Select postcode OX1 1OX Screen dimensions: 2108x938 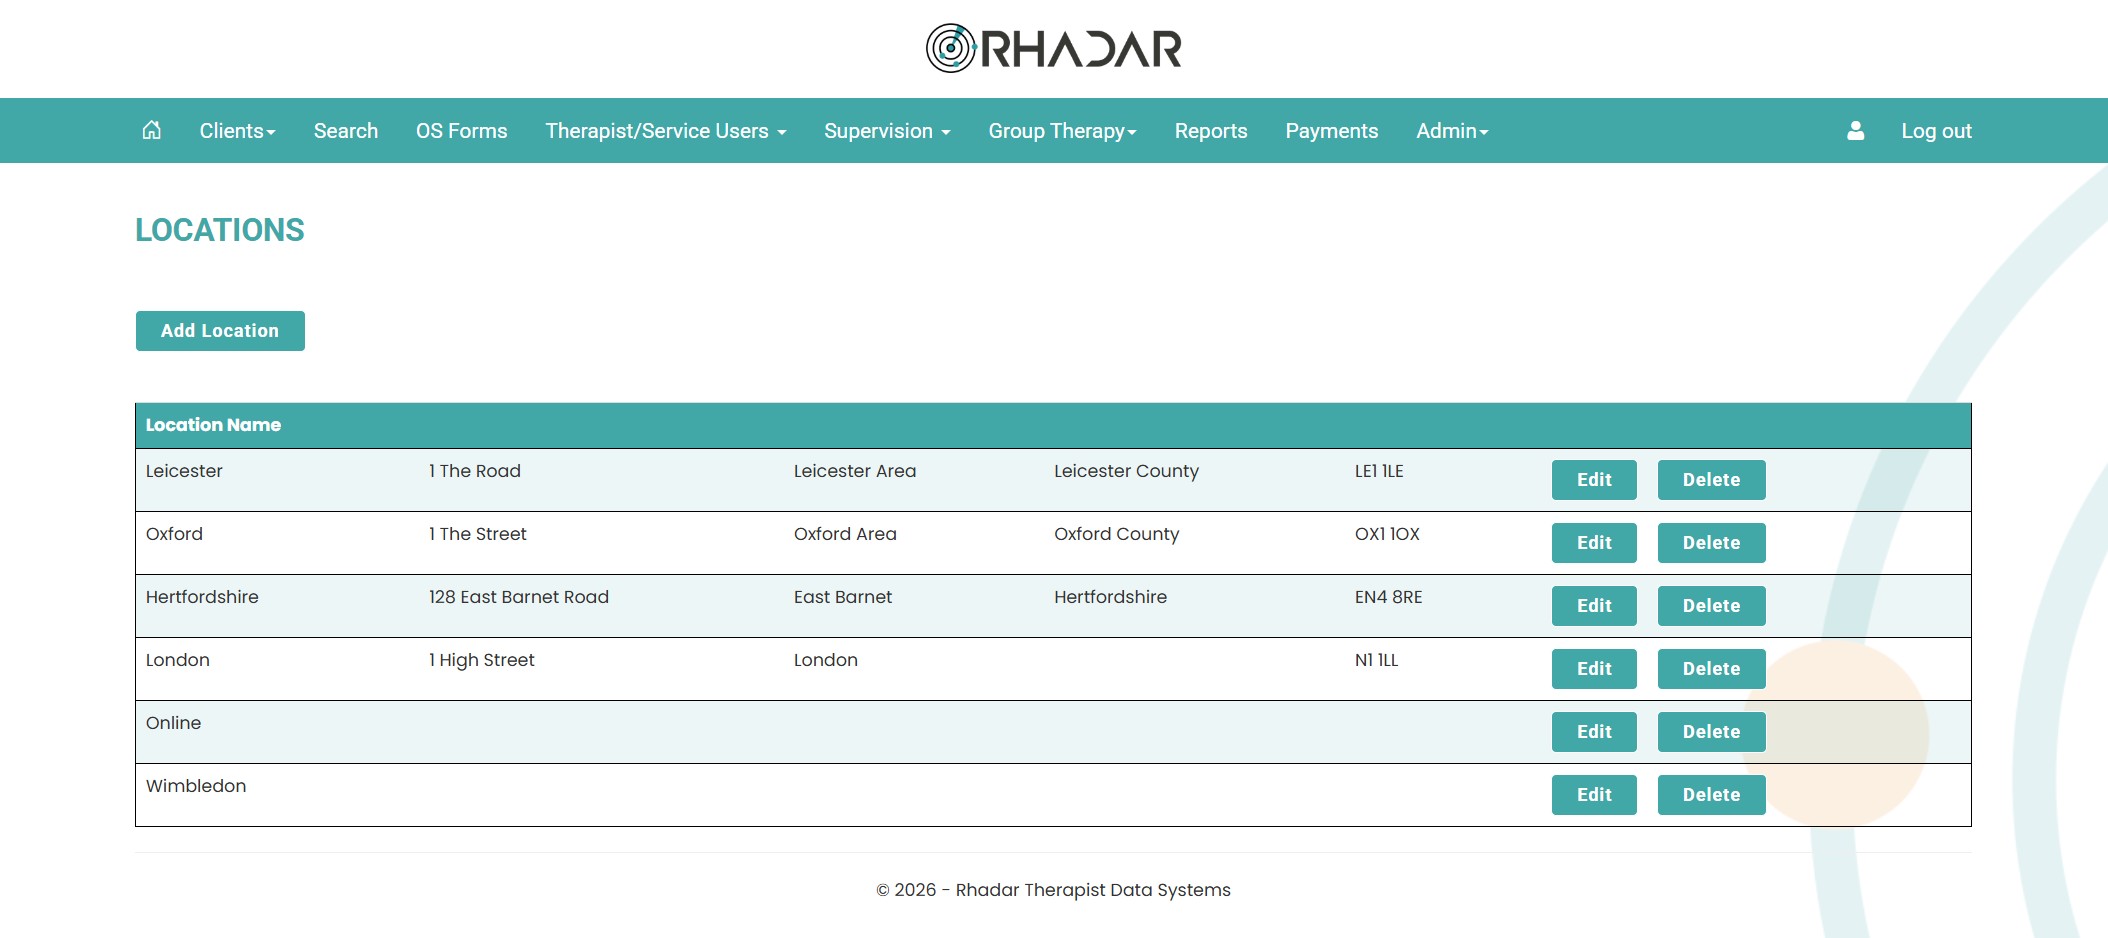coord(1387,534)
